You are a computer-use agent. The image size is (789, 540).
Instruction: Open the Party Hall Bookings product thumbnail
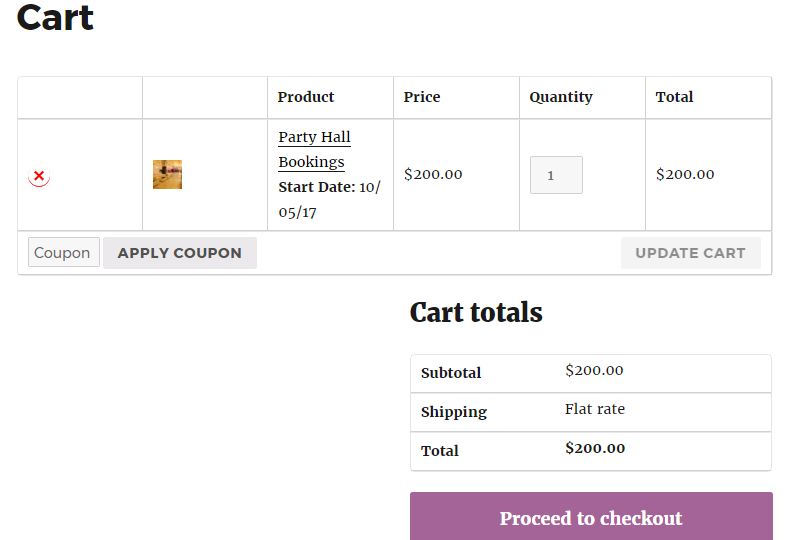[x=167, y=175]
